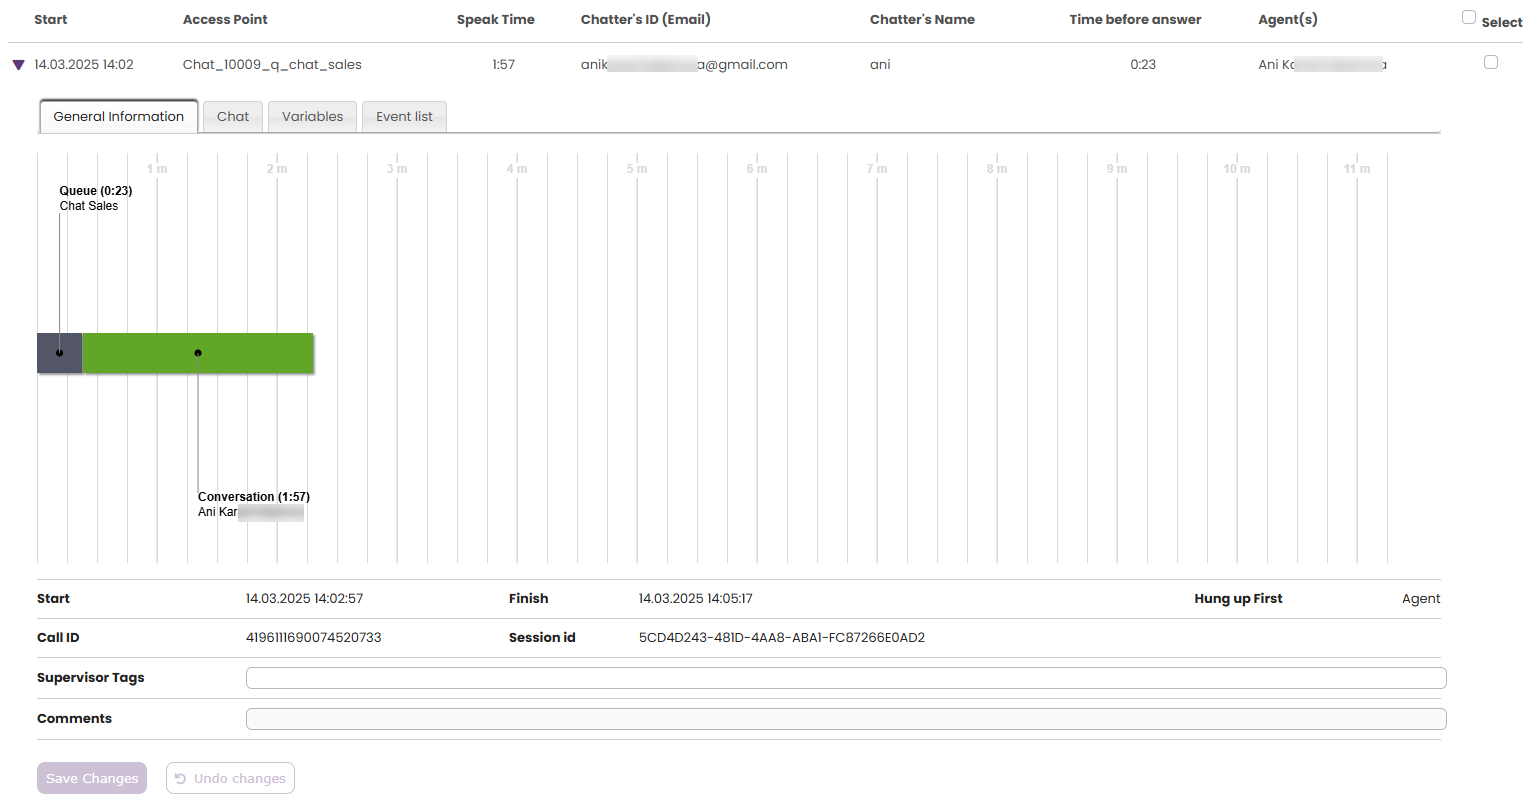Tick the Select all checkbox in header
Viewport: 1538px width, 808px height.
pyautogui.click(x=1468, y=17)
